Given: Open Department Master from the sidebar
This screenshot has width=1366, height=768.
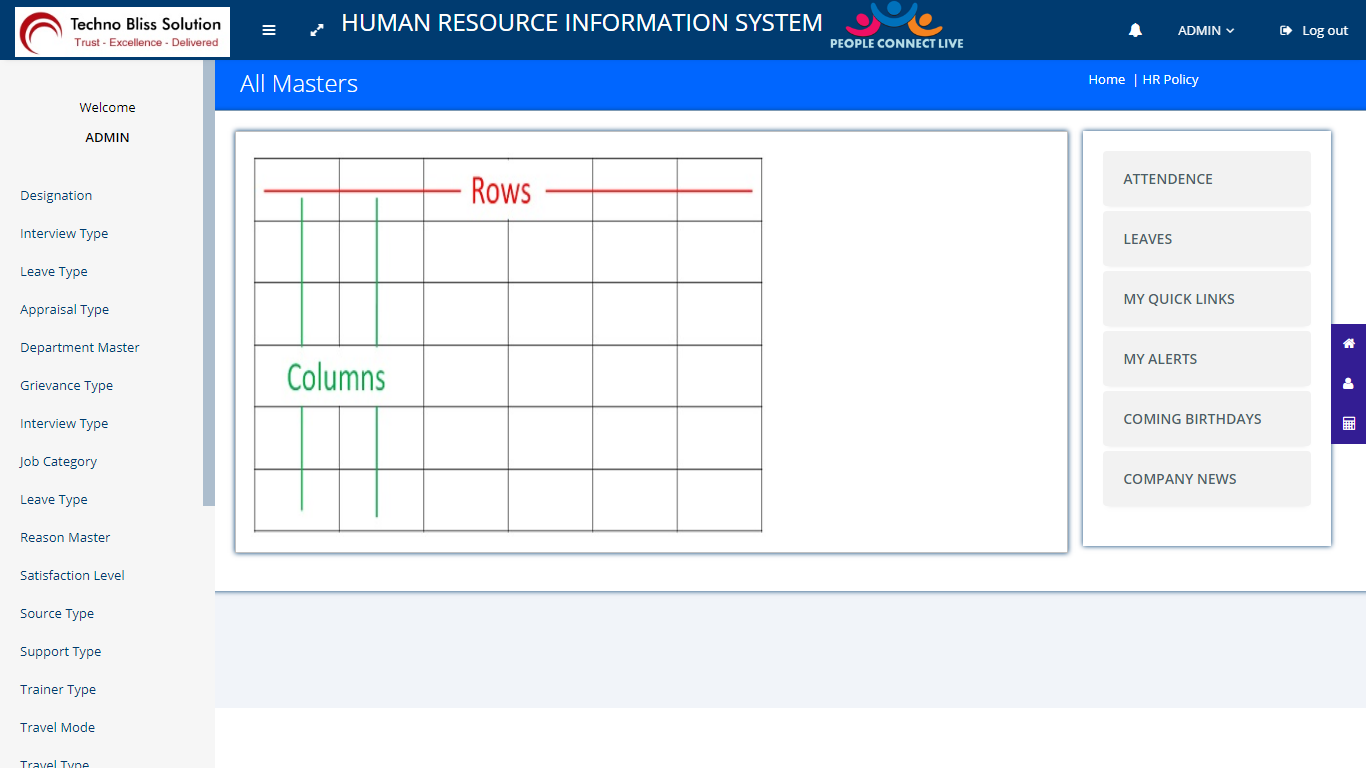Looking at the screenshot, I should pyautogui.click(x=80, y=348).
